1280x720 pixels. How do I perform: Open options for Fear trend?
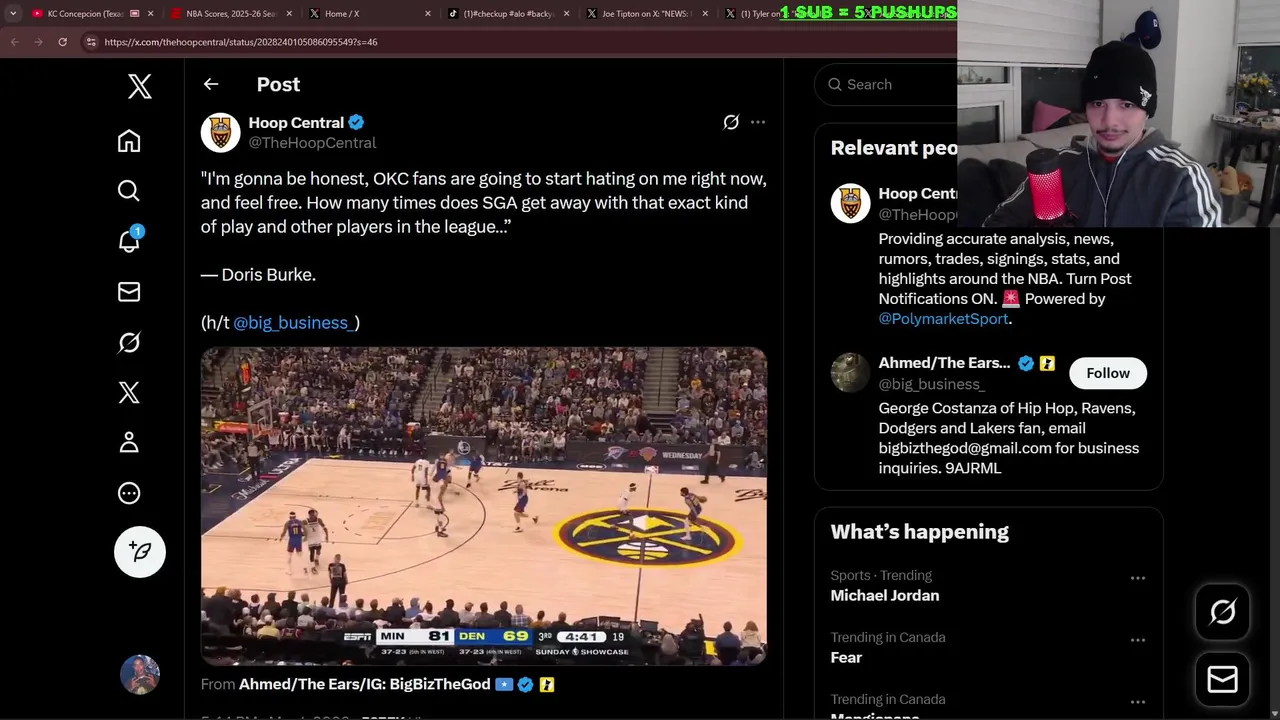(x=1137, y=640)
